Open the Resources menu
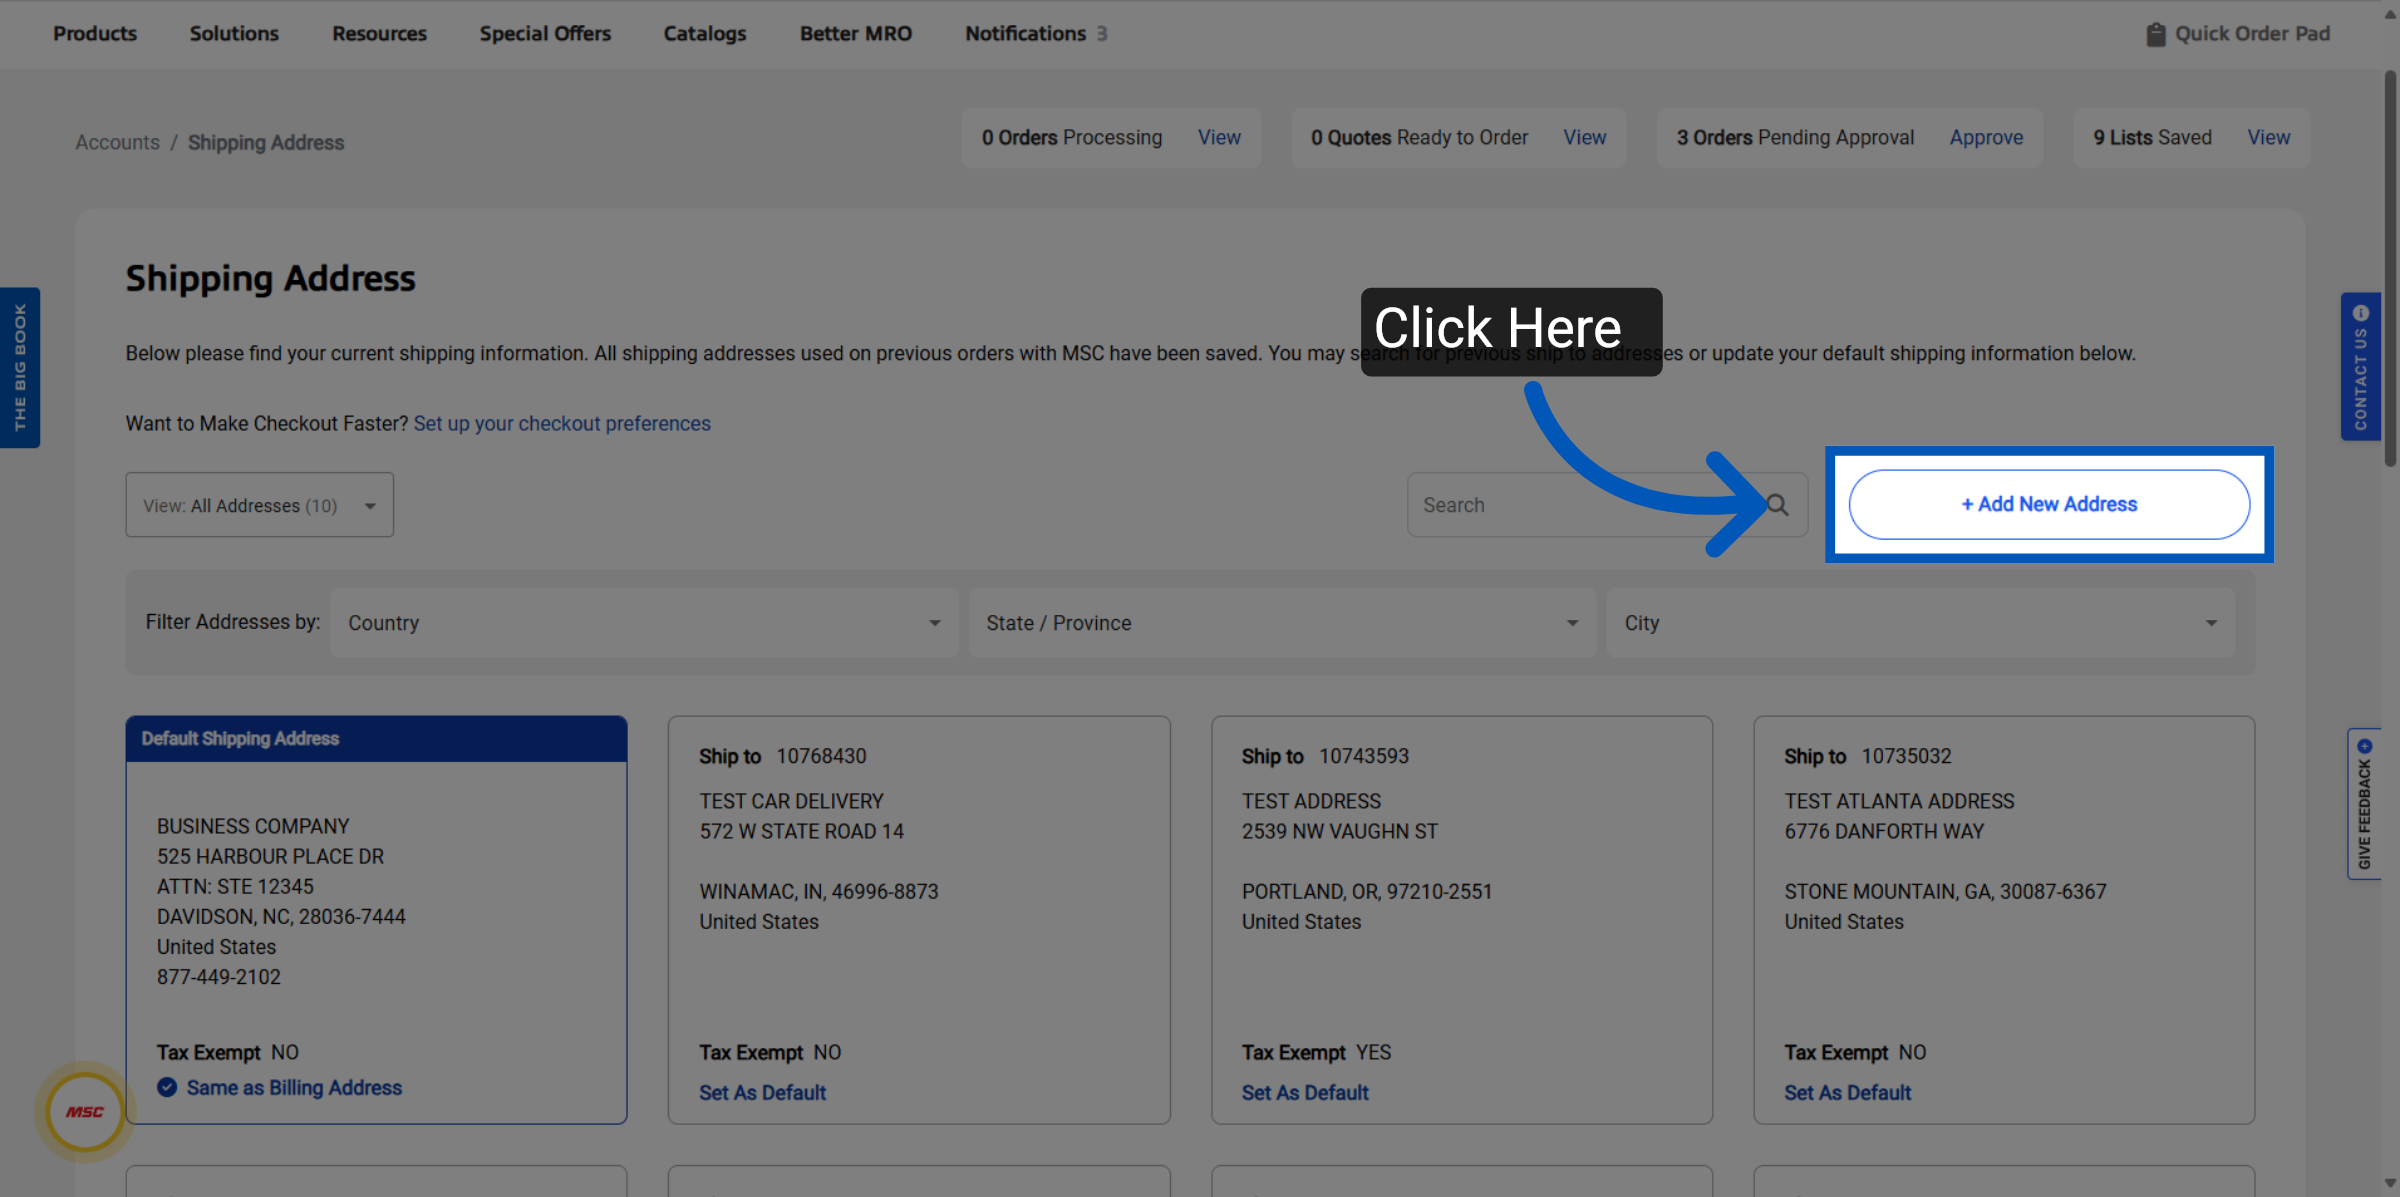The height and width of the screenshot is (1197, 2400). coord(379,33)
